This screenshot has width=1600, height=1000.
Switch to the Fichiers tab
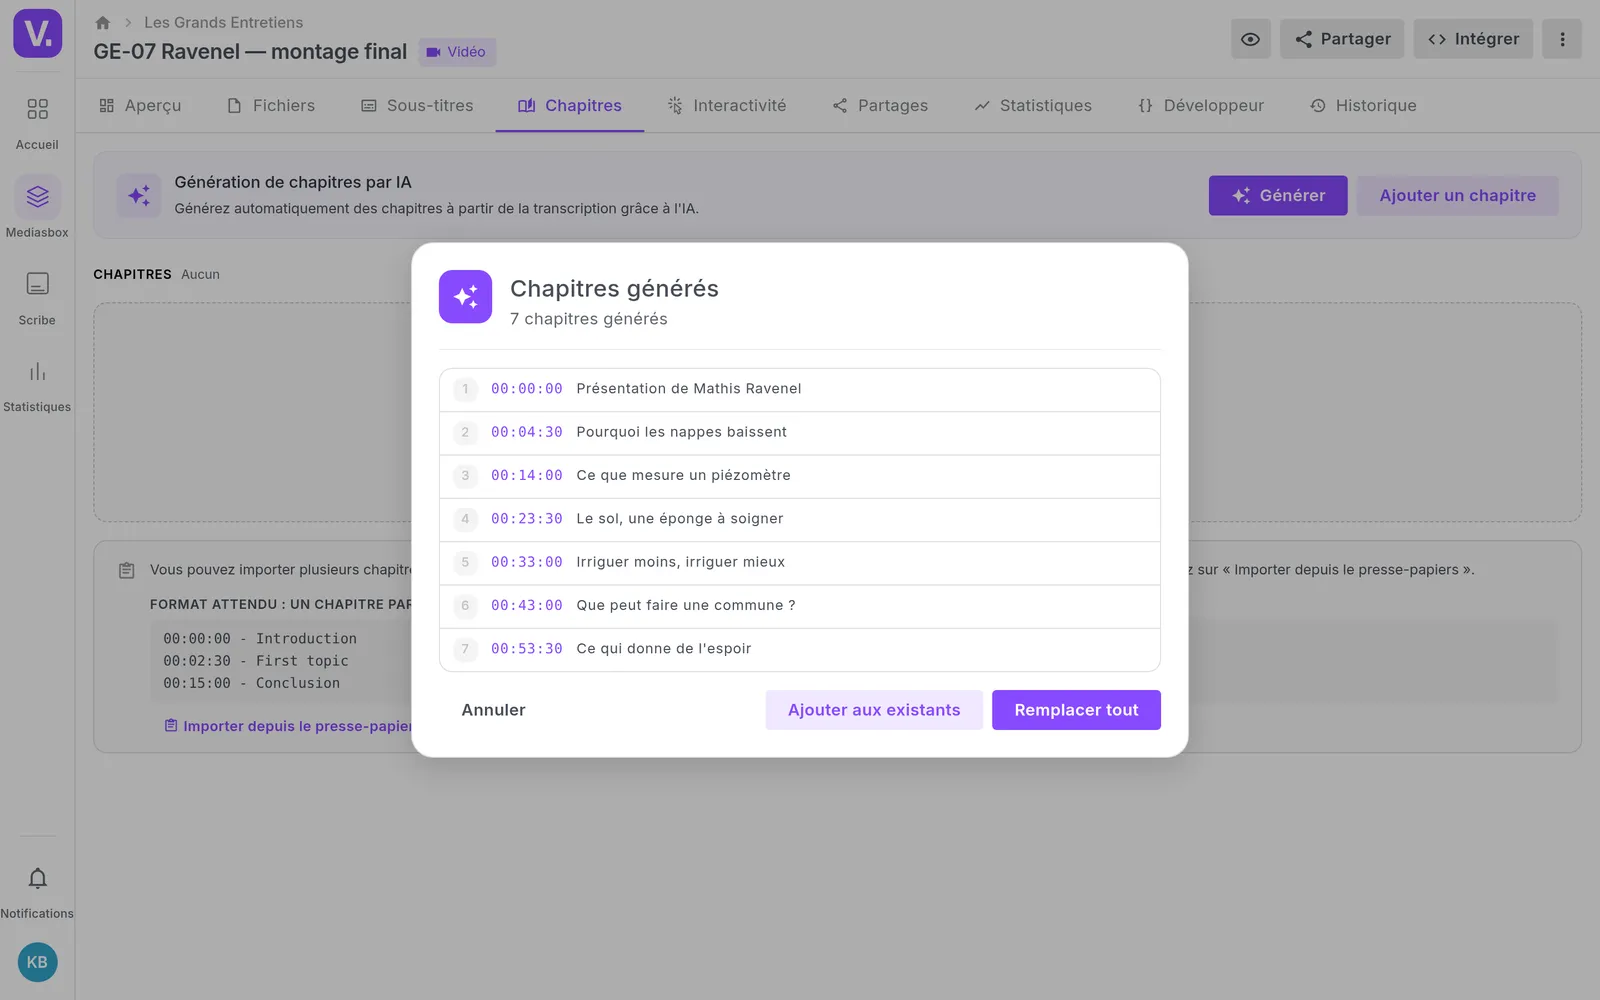(x=271, y=105)
